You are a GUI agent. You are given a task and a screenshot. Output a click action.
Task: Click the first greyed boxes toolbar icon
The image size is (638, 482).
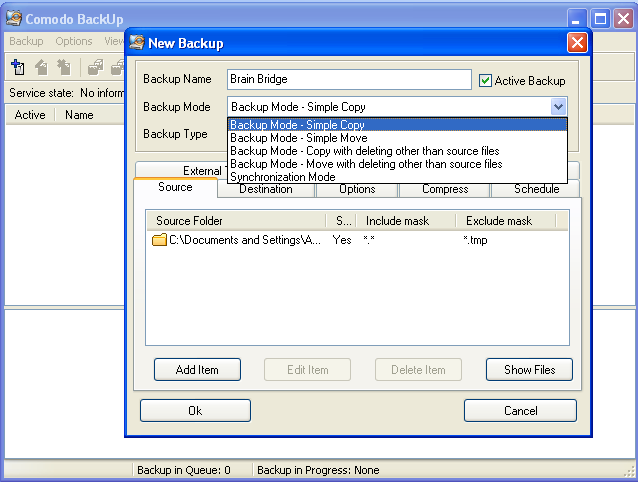(95, 67)
